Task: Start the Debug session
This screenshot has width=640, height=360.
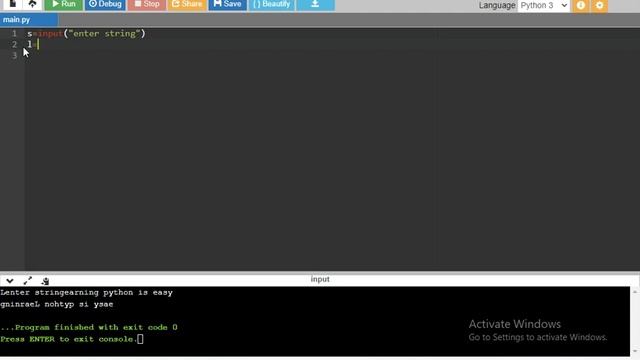Action: click(x=105, y=4)
